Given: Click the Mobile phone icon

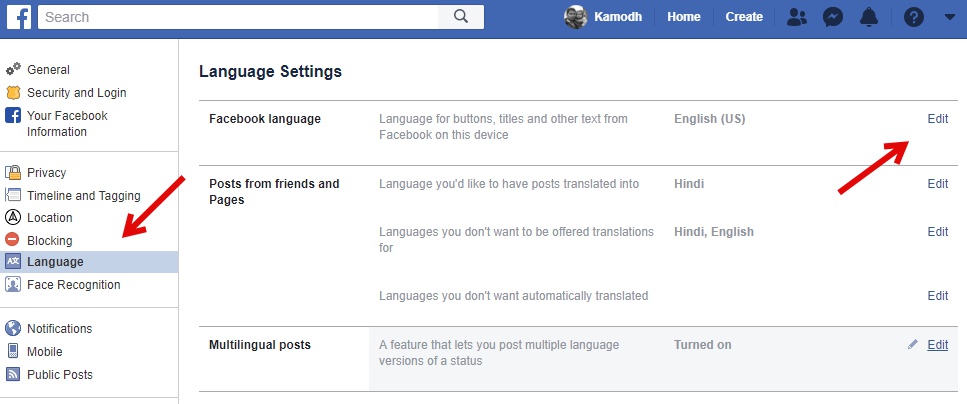Looking at the screenshot, I should click(x=13, y=351).
